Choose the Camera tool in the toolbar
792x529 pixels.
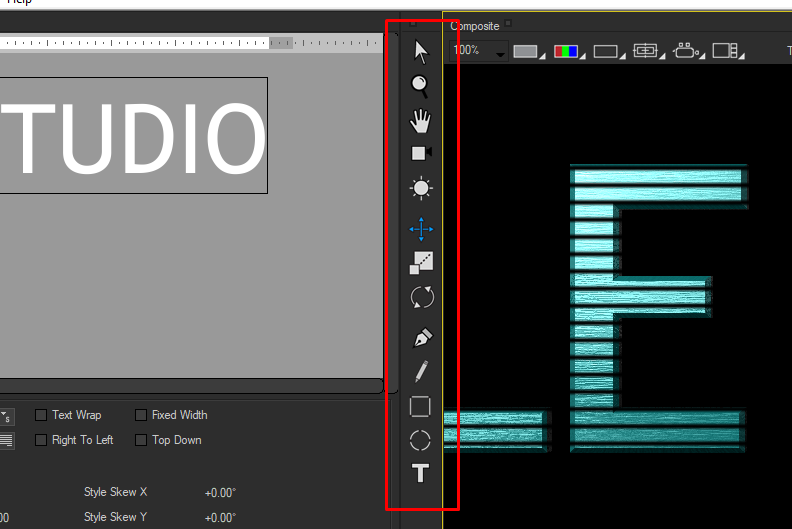point(421,153)
